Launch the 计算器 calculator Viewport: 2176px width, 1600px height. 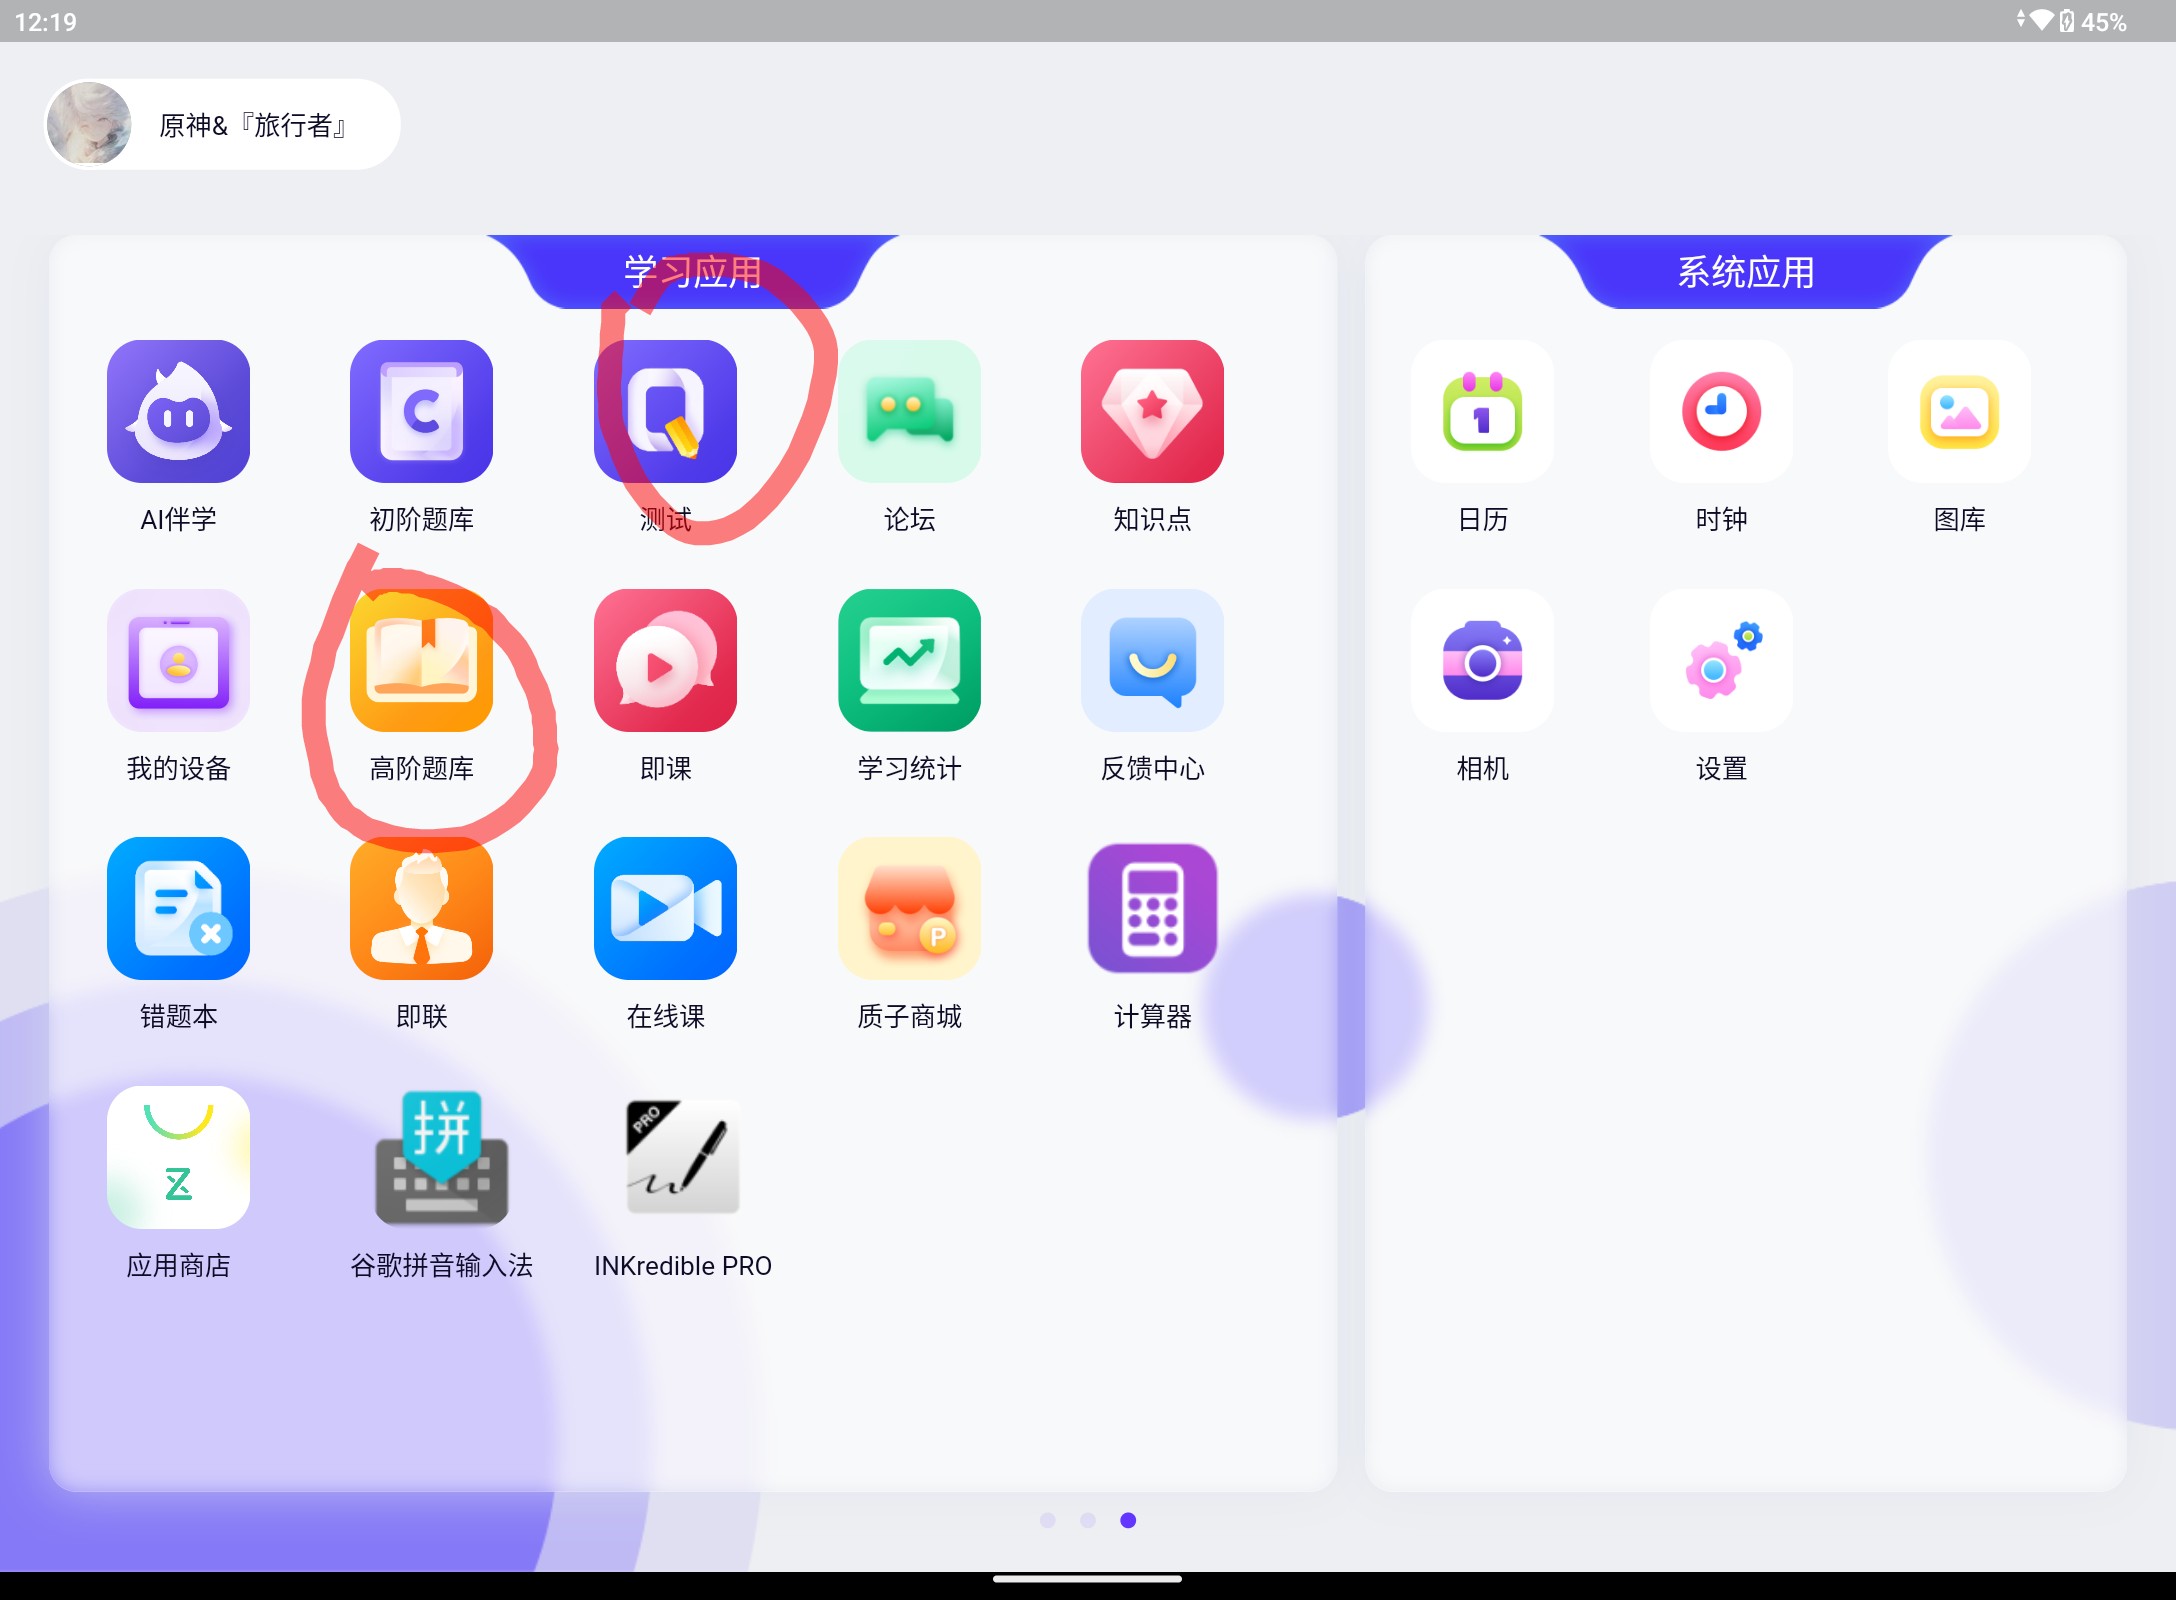pos(1152,908)
